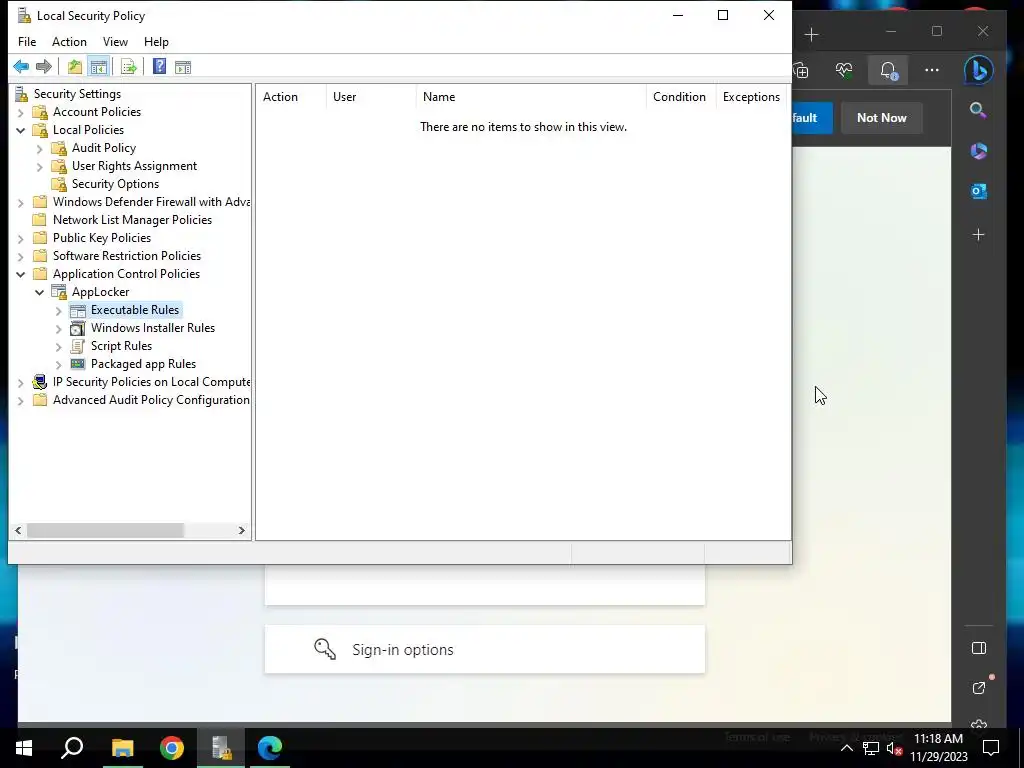Open new tab in Edge window
The height and width of the screenshot is (768, 1024).
(x=812, y=35)
